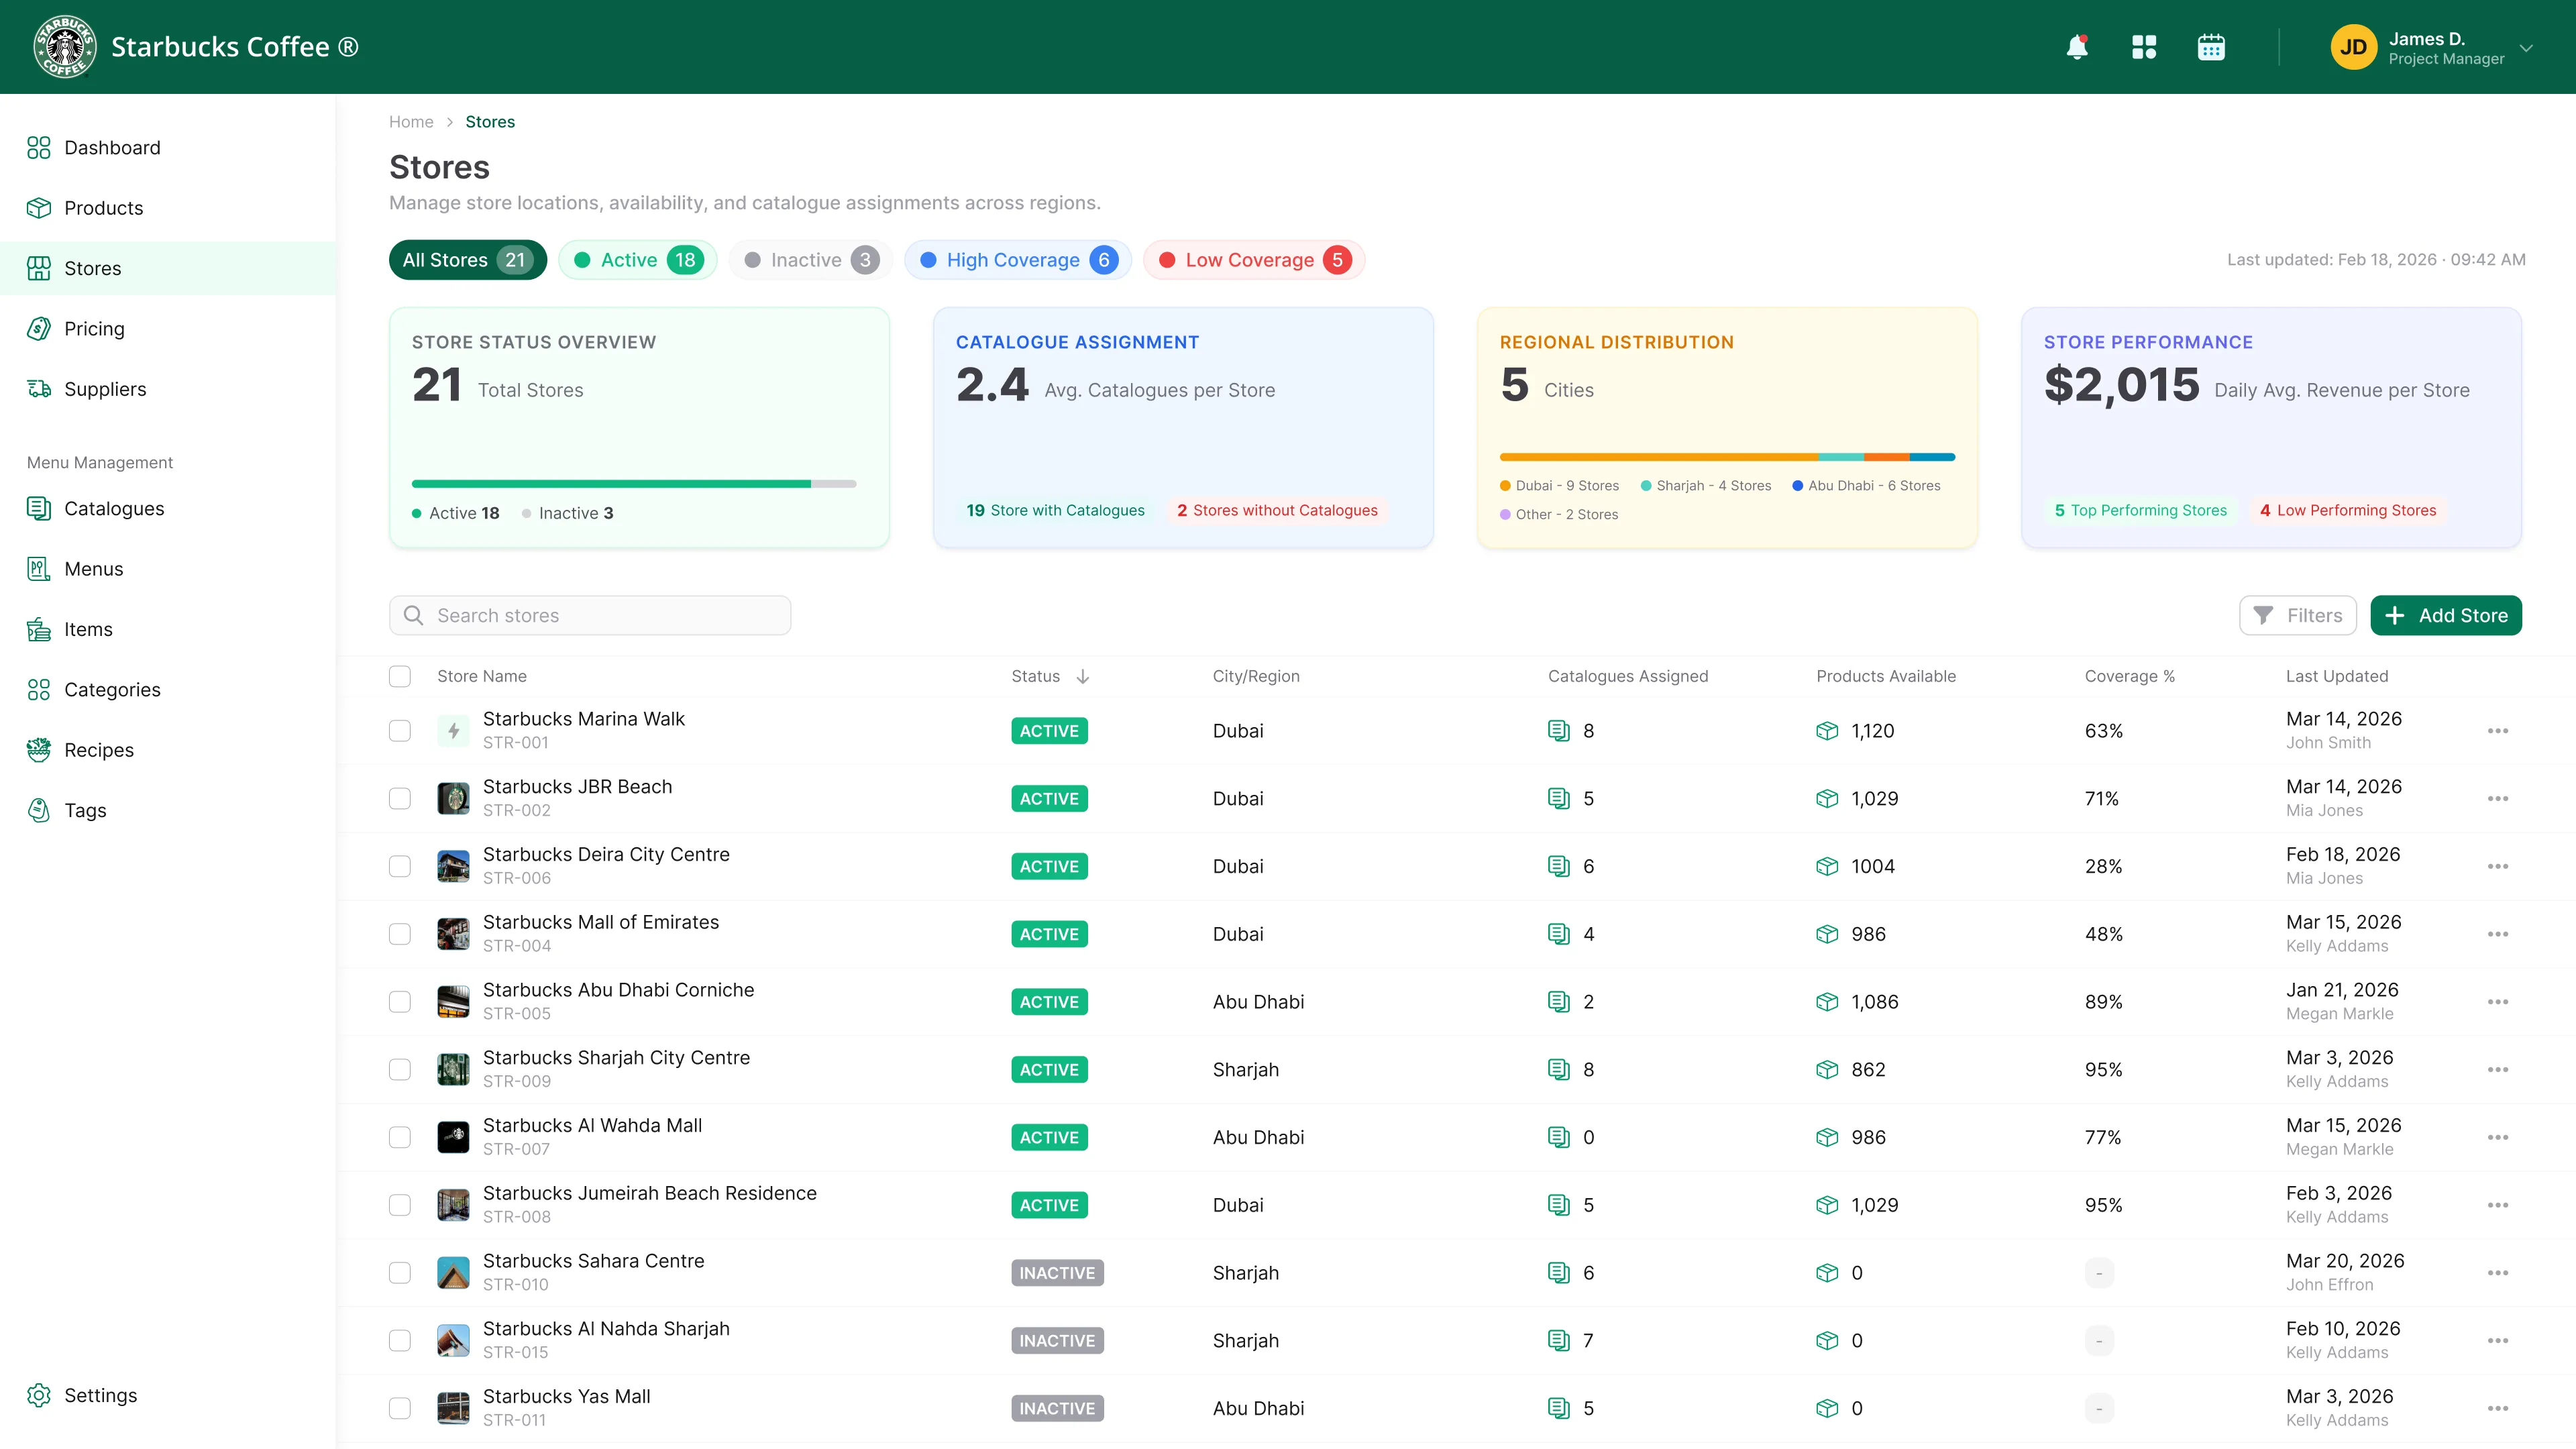Open row actions for Starbucks Marina Walk
This screenshot has width=2576, height=1449.
click(x=2498, y=731)
